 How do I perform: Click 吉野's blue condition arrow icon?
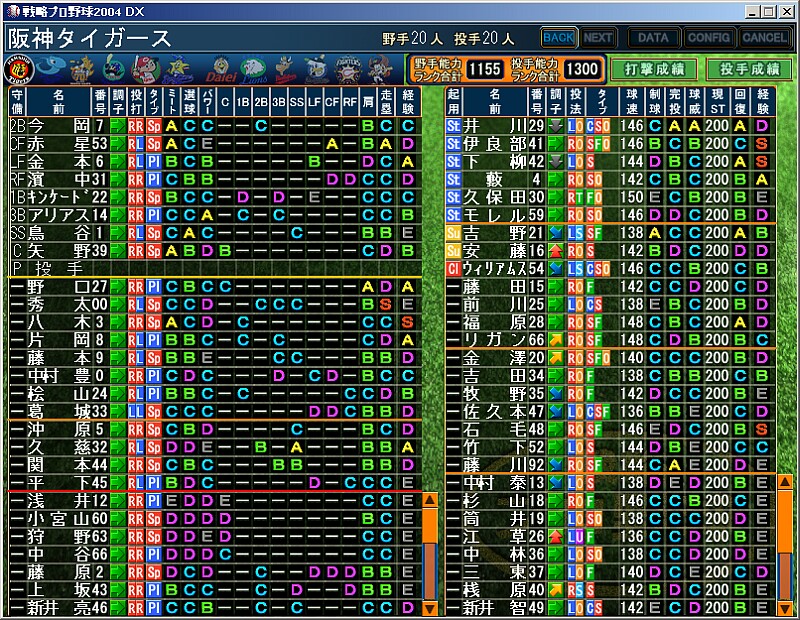[x=556, y=233]
